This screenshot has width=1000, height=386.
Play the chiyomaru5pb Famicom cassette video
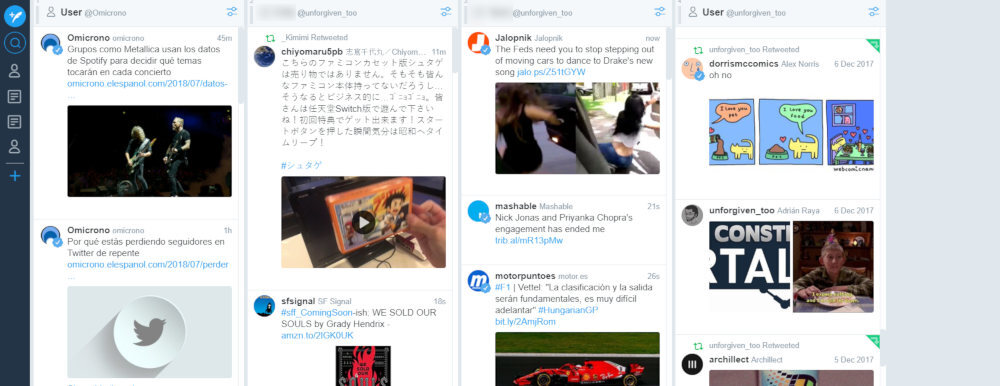click(x=363, y=222)
